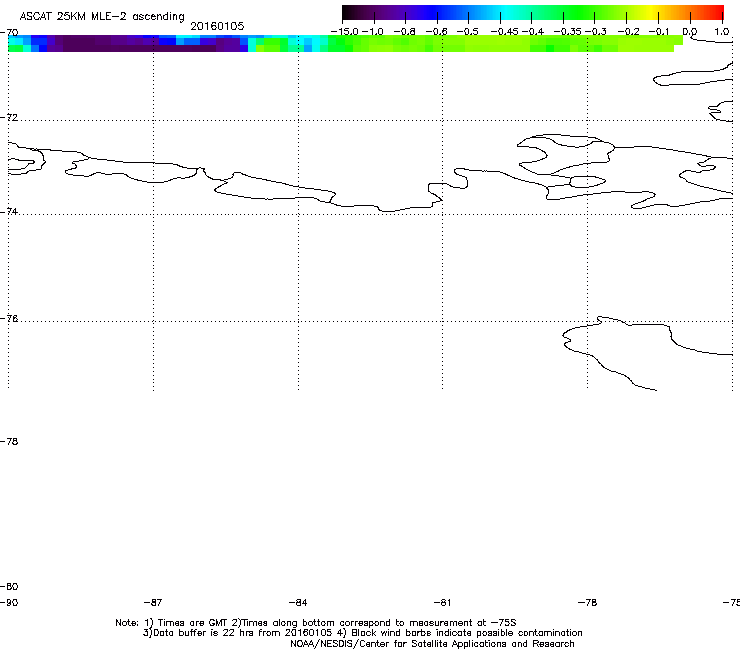Select the '-0.2' color scale label
The width and height of the screenshot is (740, 650).
click(x=629, y=32)
